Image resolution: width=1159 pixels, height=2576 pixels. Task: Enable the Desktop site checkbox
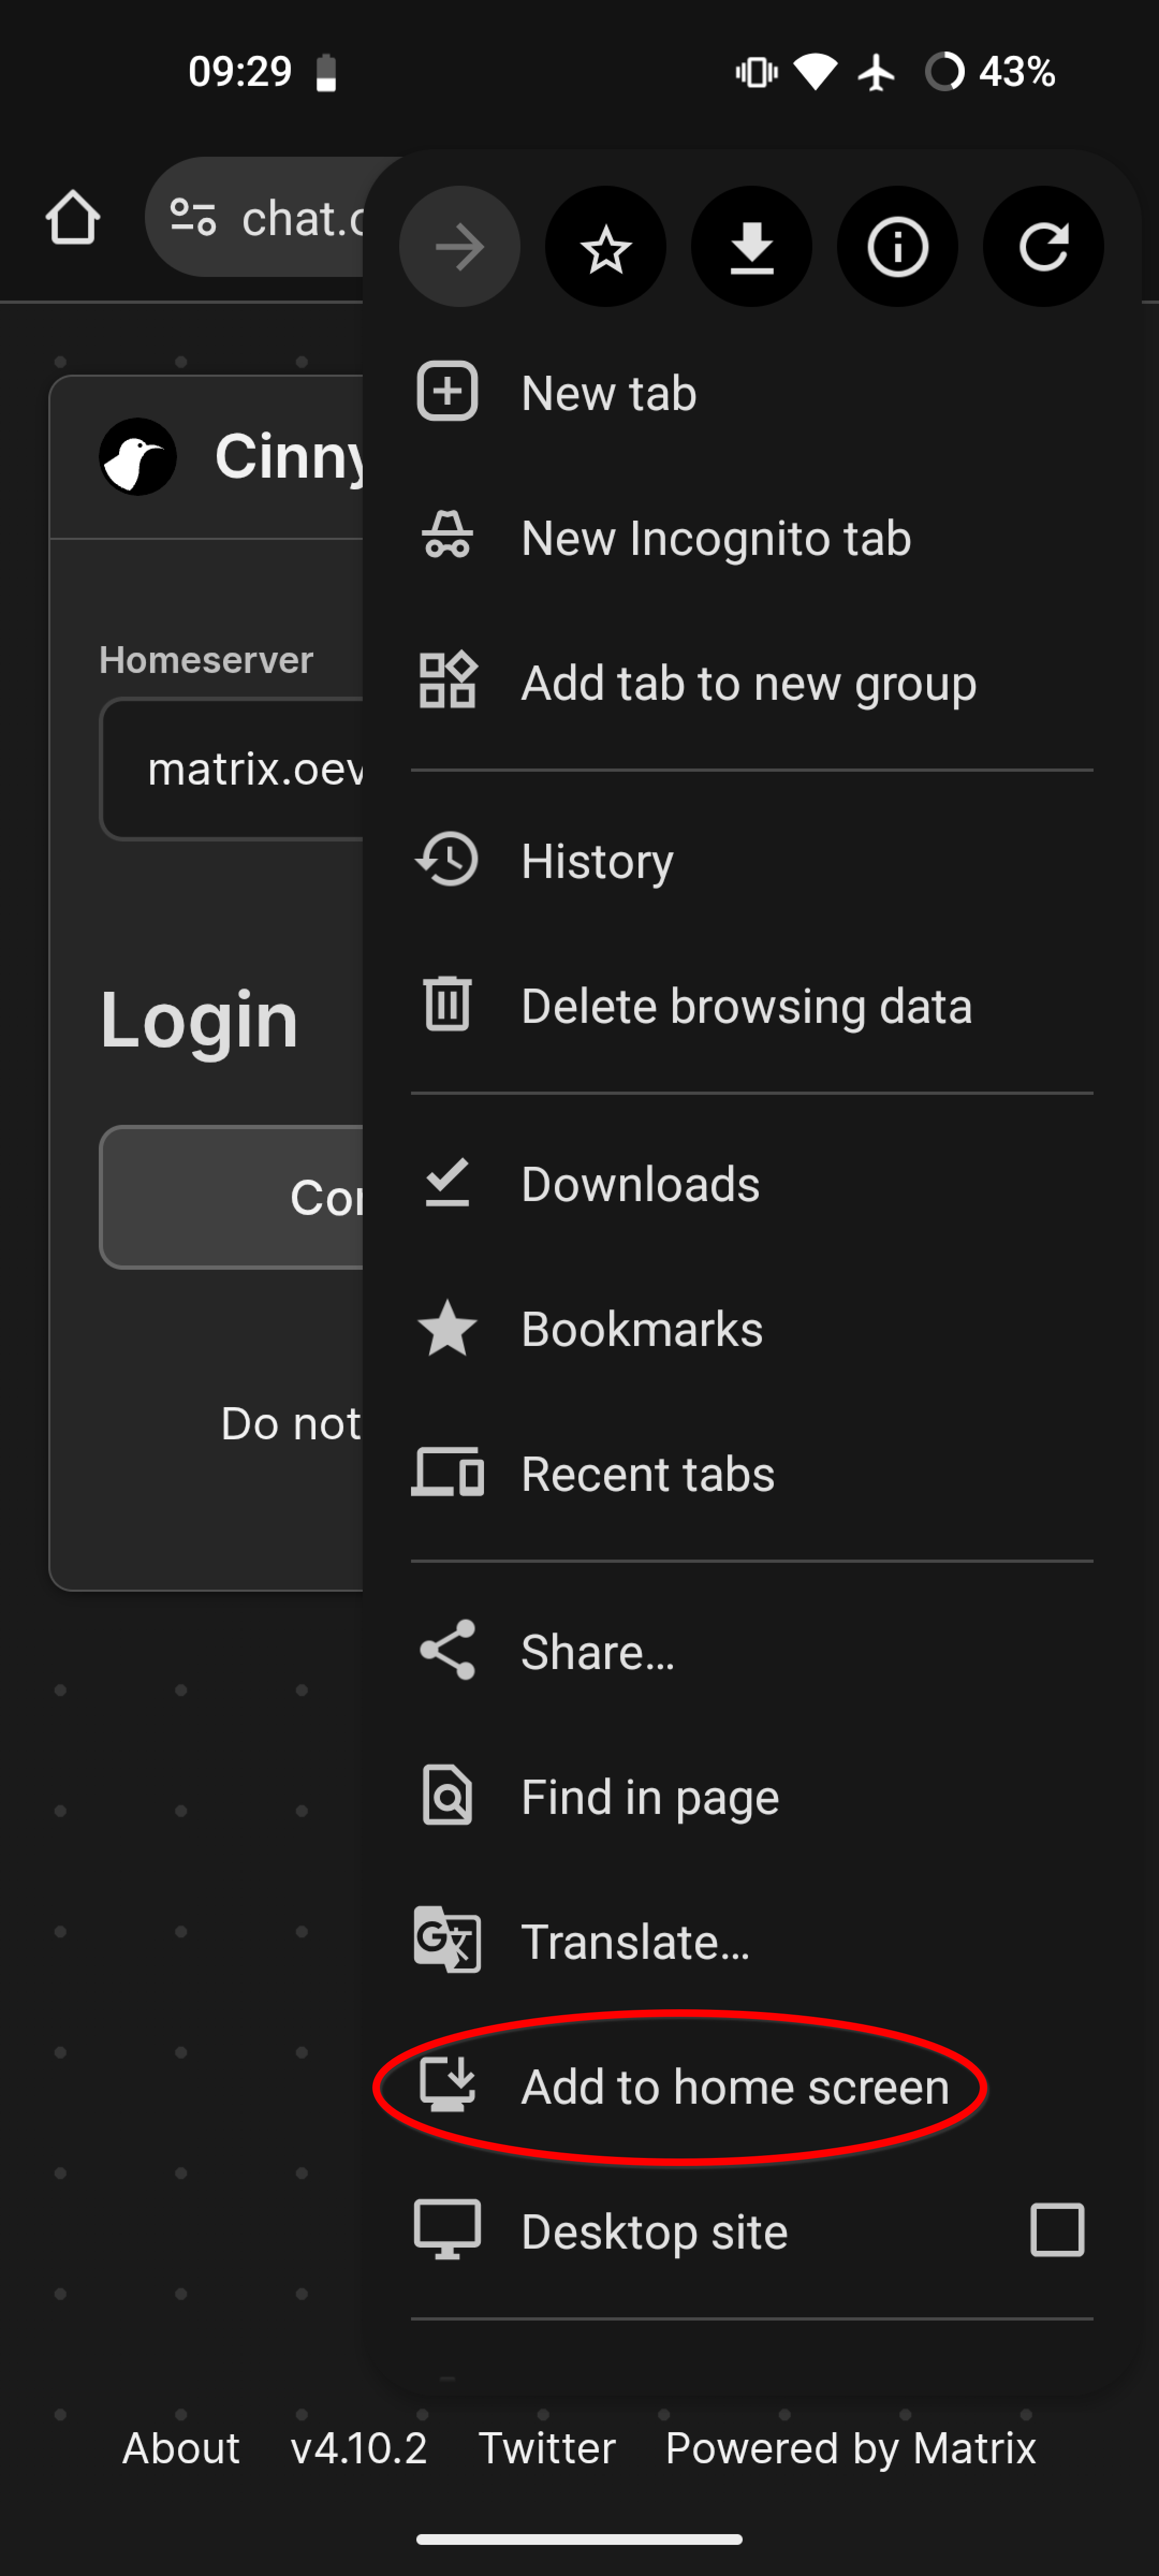coord(1056,2231)
